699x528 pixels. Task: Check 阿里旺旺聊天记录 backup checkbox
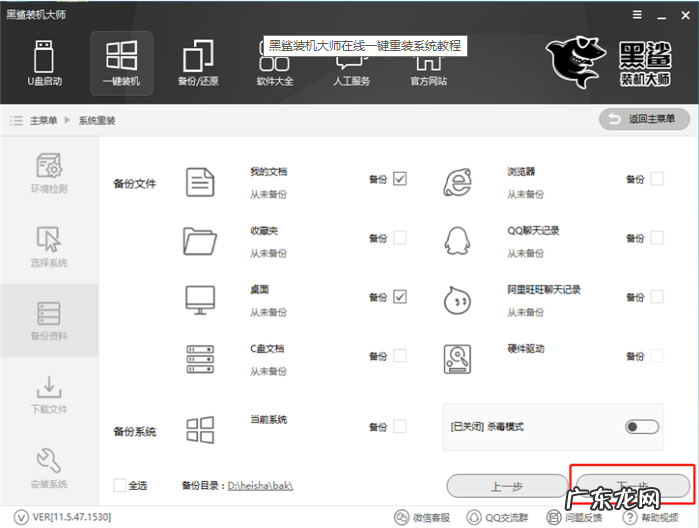657,297
